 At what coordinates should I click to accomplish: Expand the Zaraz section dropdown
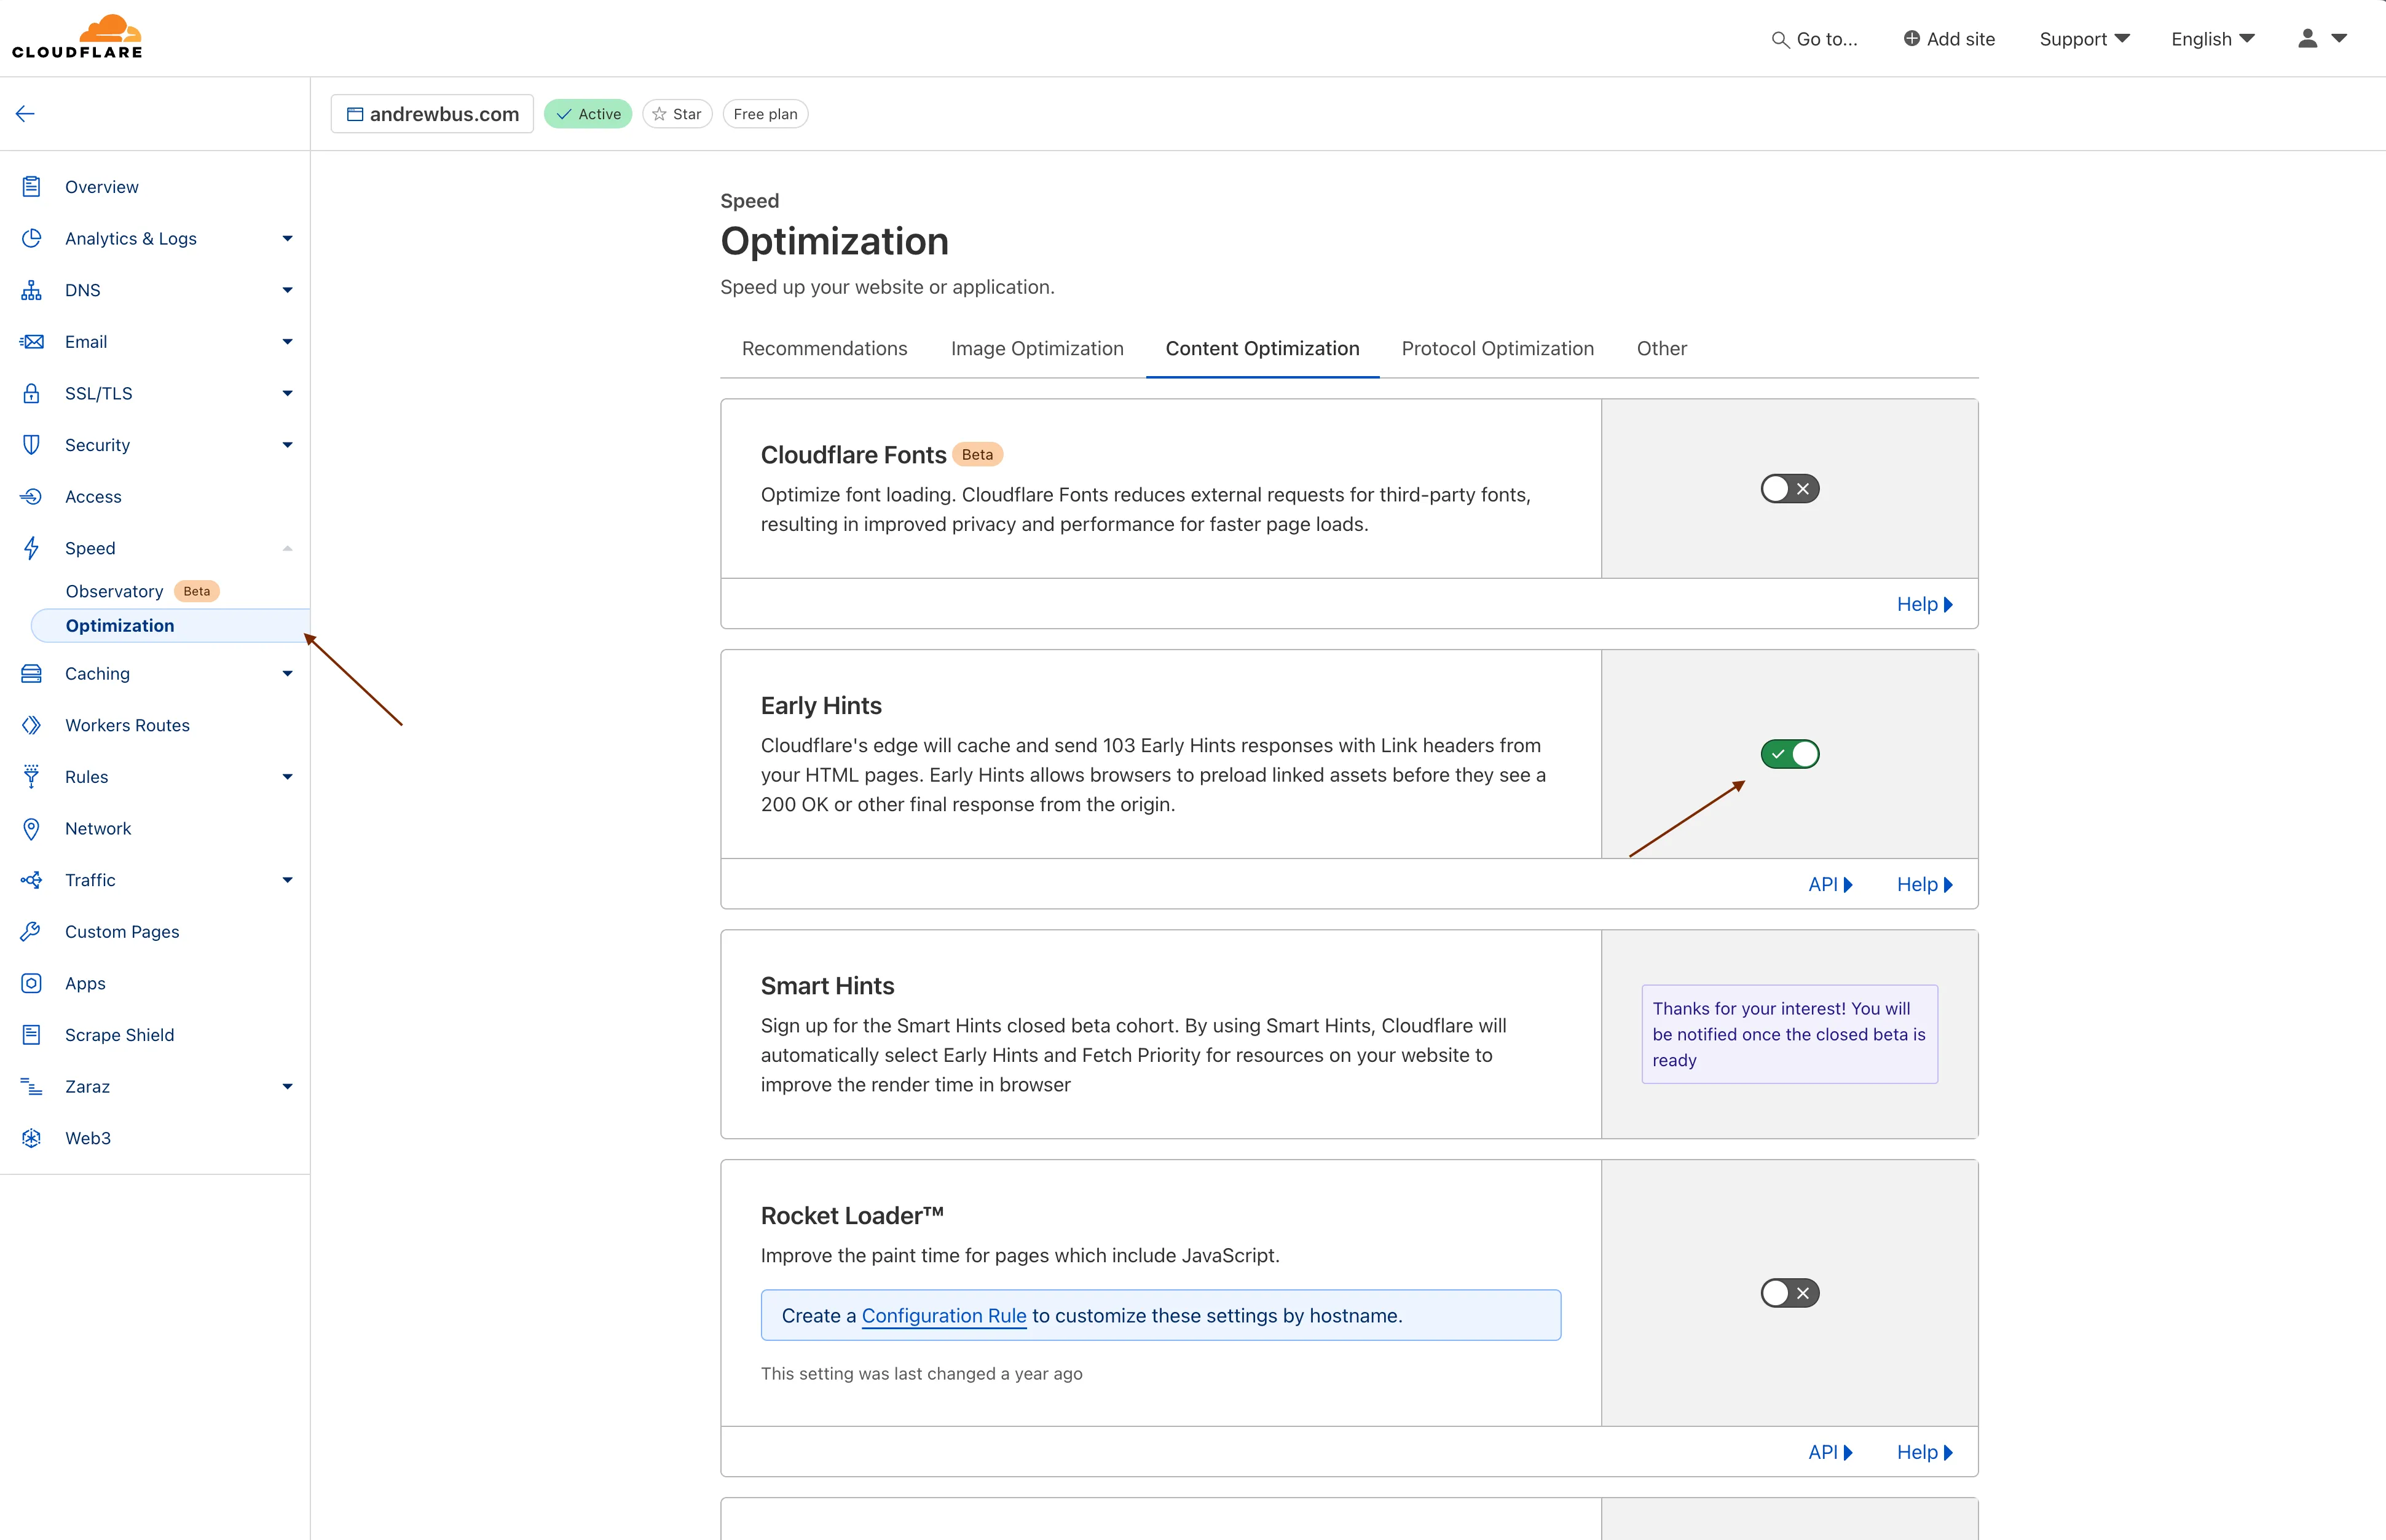coord(283,1086)
